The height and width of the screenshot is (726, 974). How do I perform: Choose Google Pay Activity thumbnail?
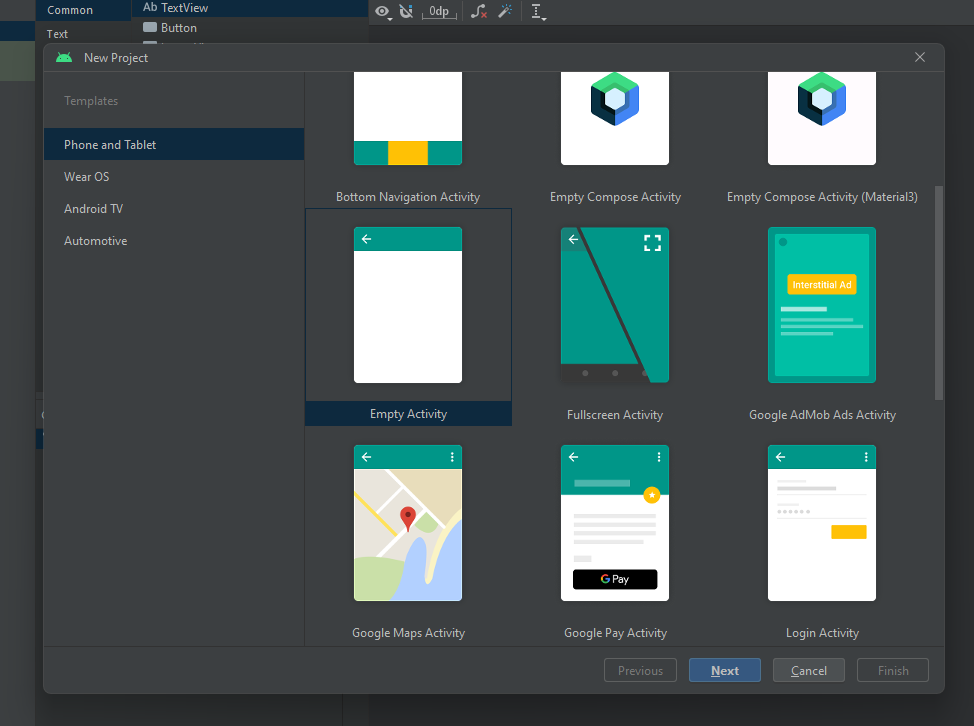[615, 523]
